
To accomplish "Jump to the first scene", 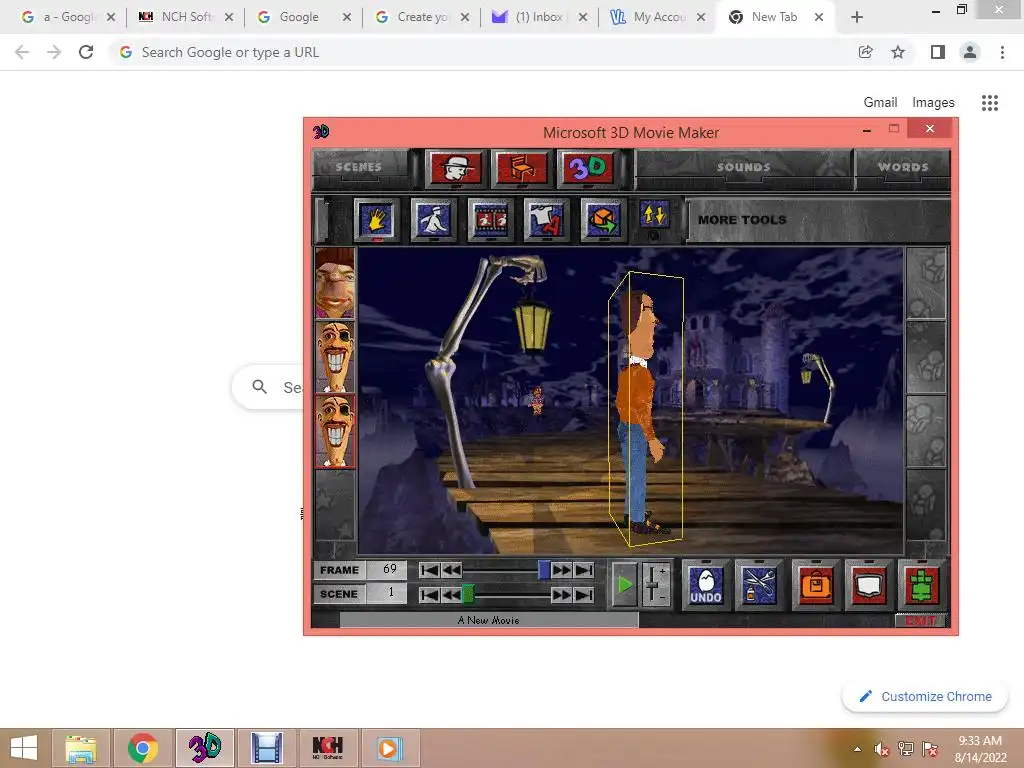I will pyautogui.click(x=429, y=594).
